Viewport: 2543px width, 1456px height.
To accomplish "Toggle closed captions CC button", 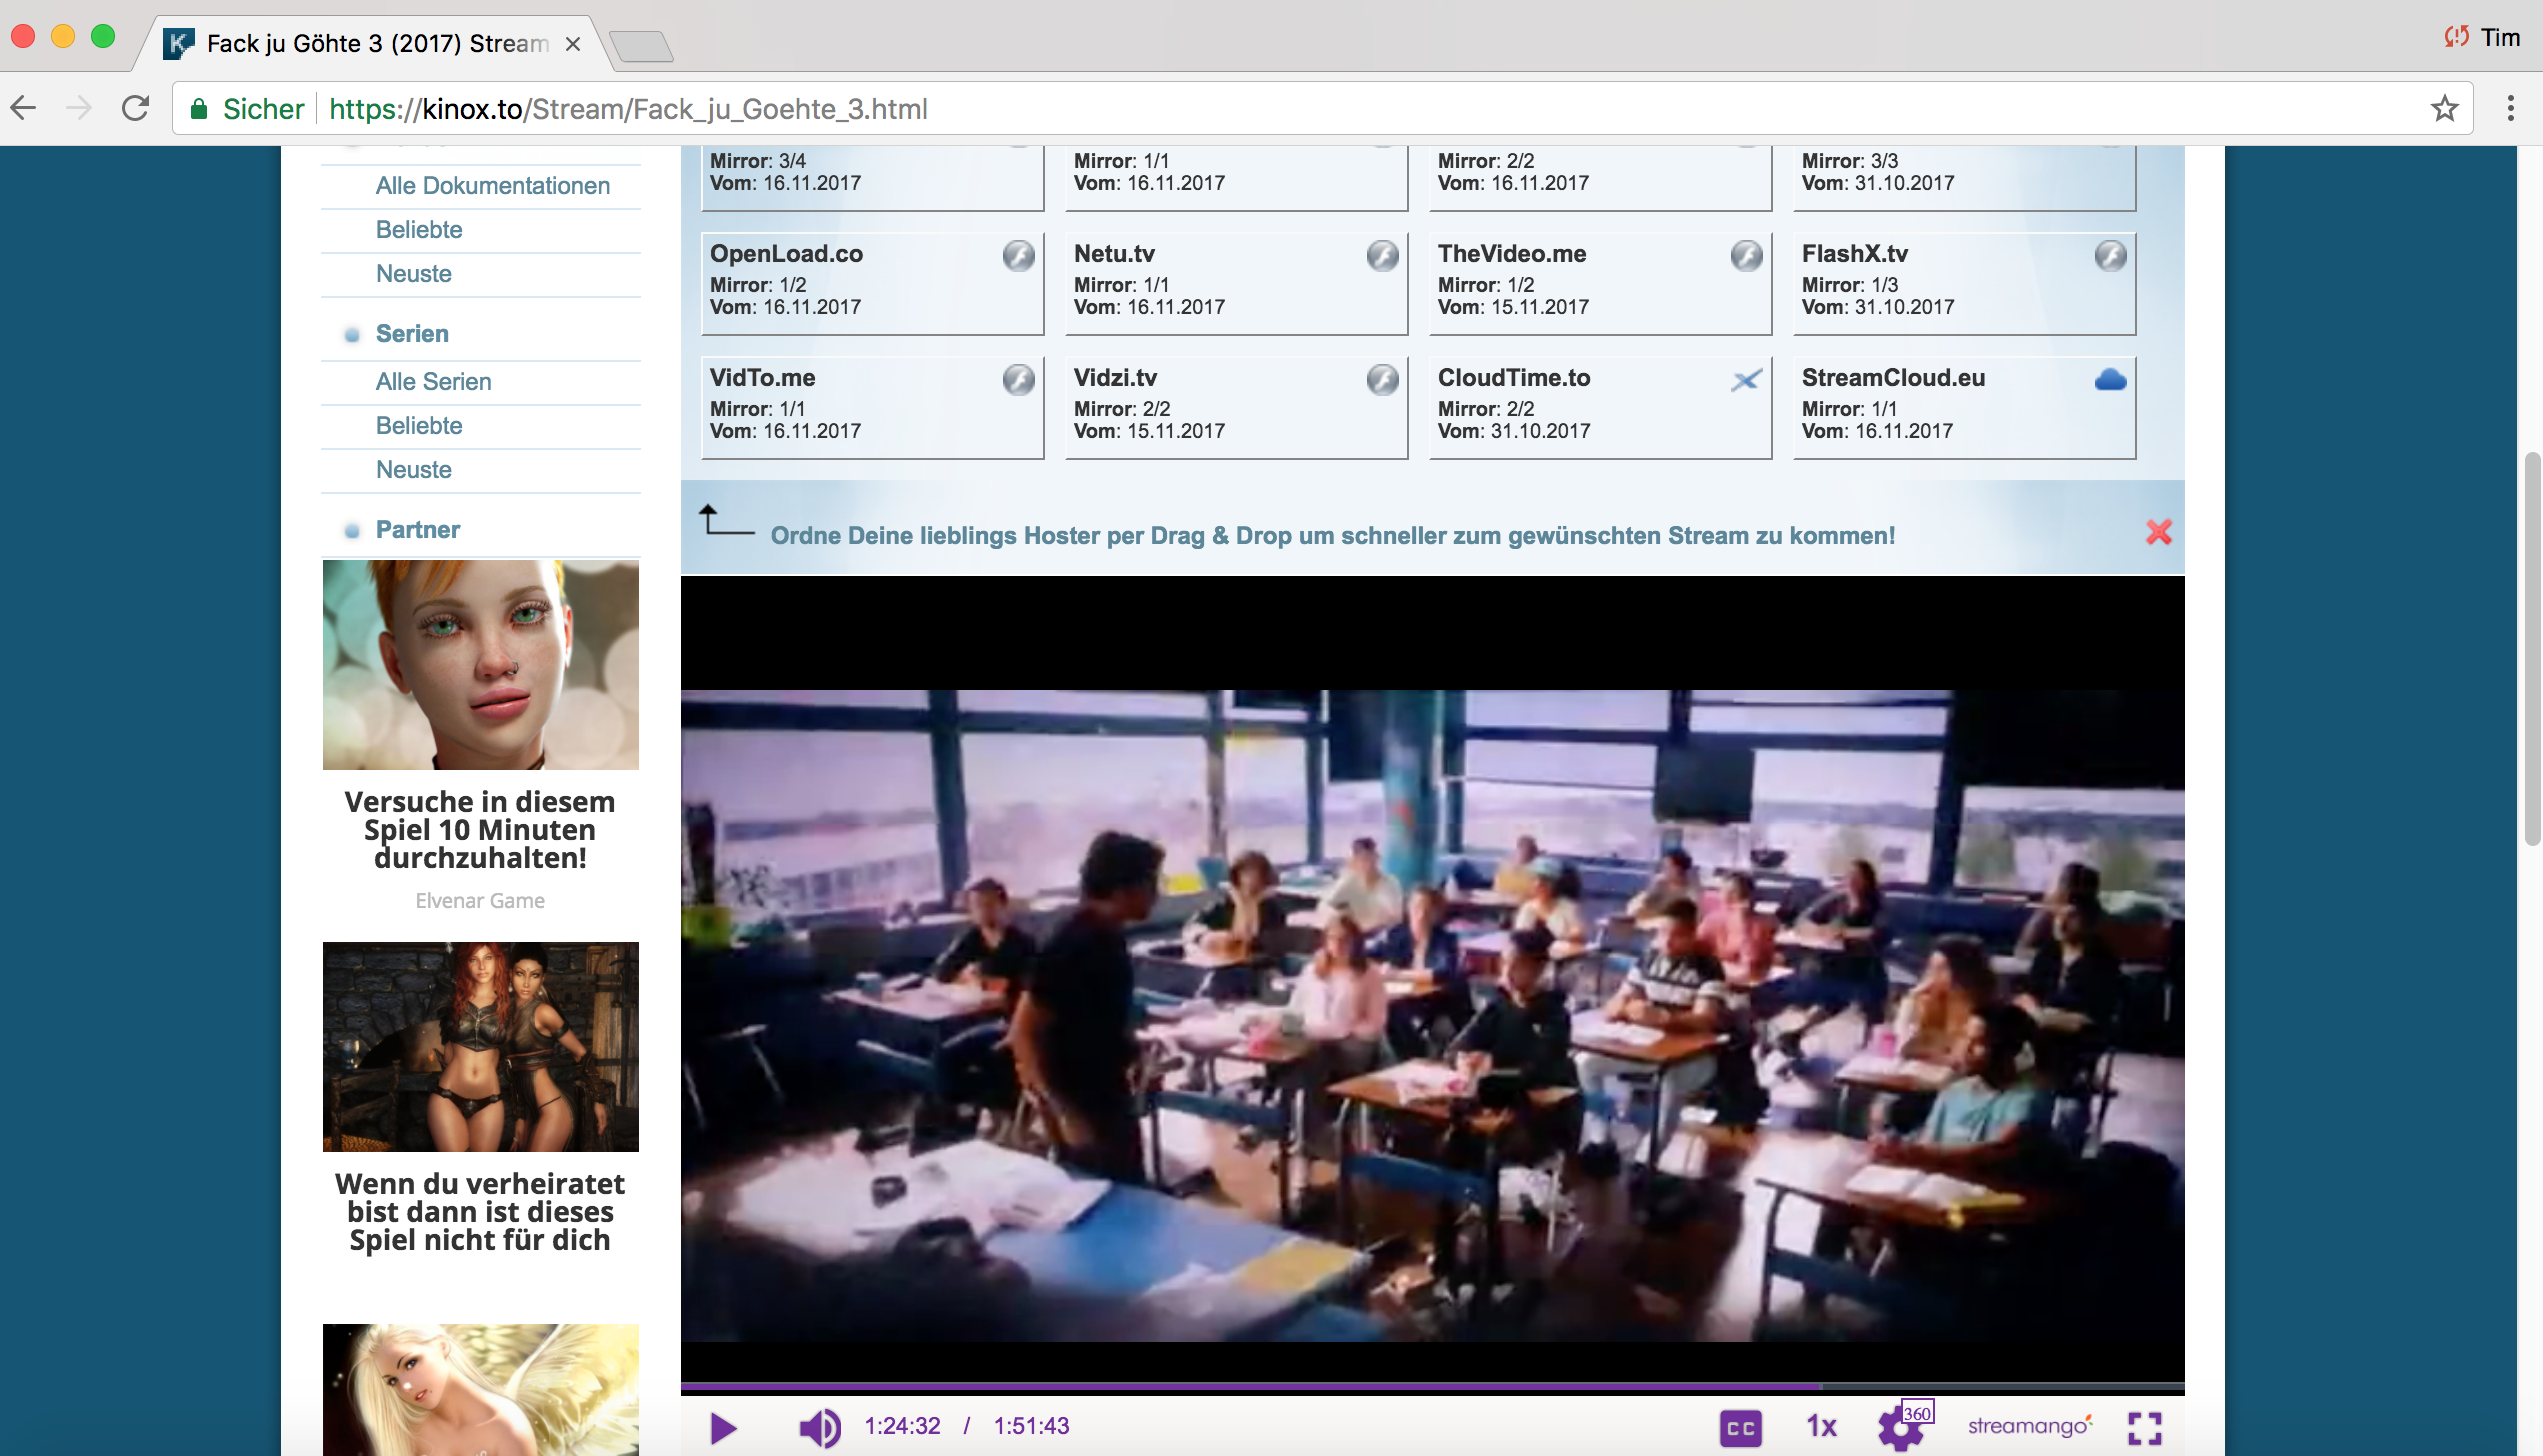I will 1740,1427.
